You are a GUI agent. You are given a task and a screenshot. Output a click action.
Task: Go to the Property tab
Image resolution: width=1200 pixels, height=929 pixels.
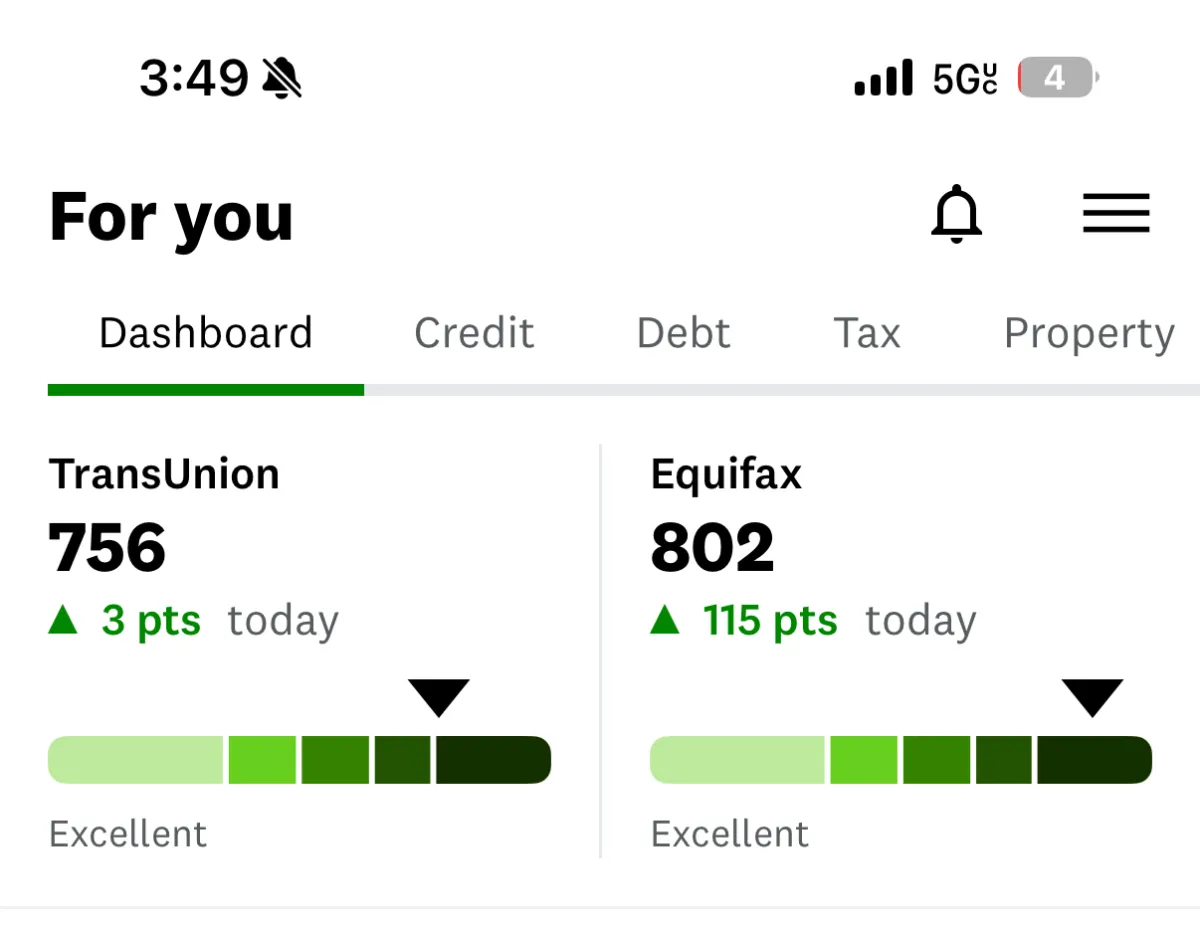click(x=1088, y=333)
